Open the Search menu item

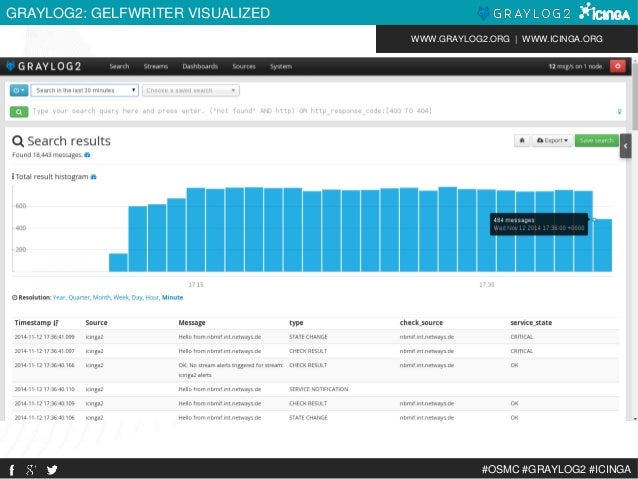tap(119, 66)
